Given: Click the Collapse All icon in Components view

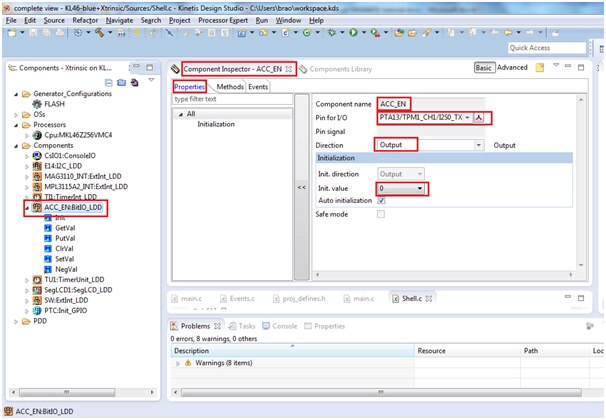Looking at the screenshot, I should pos(109,82).
